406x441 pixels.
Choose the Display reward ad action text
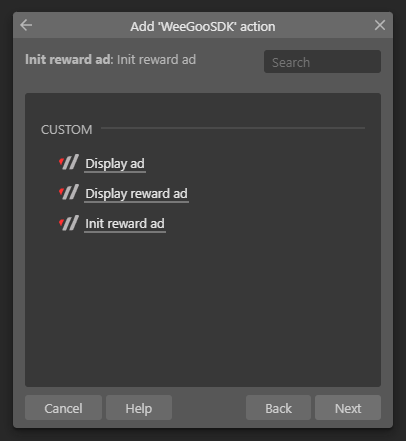136,194
